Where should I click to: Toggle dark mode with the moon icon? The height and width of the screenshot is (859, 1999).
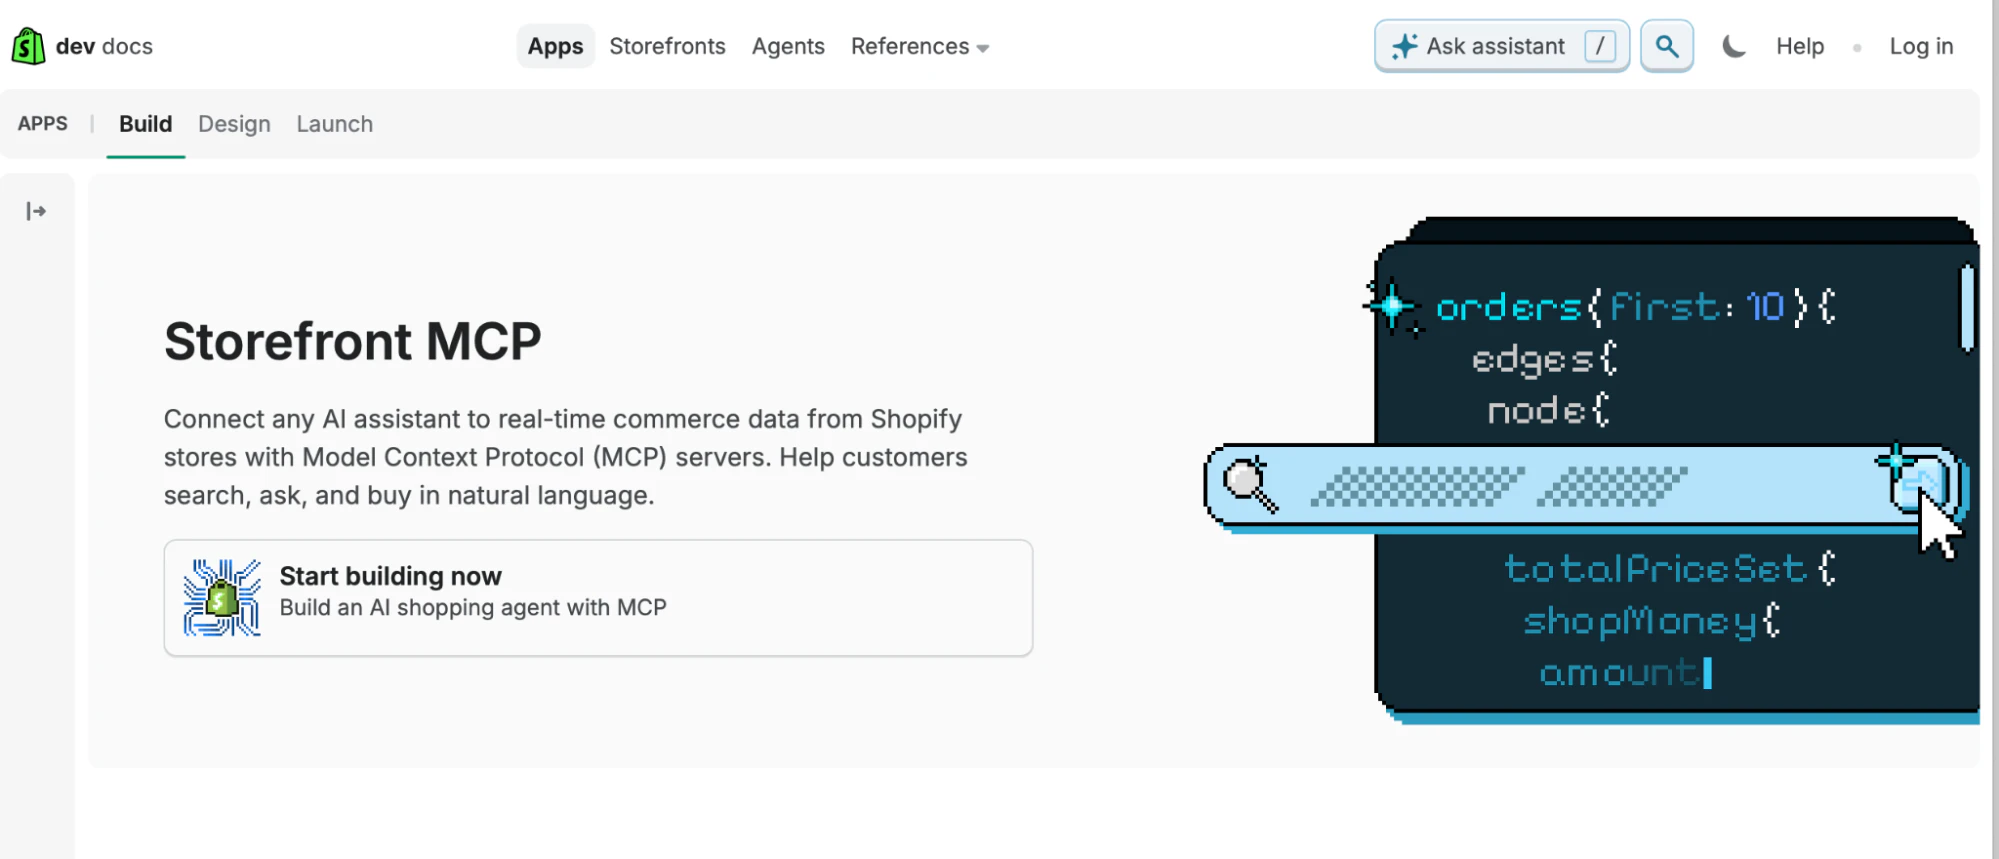[x=1734, y=45]
